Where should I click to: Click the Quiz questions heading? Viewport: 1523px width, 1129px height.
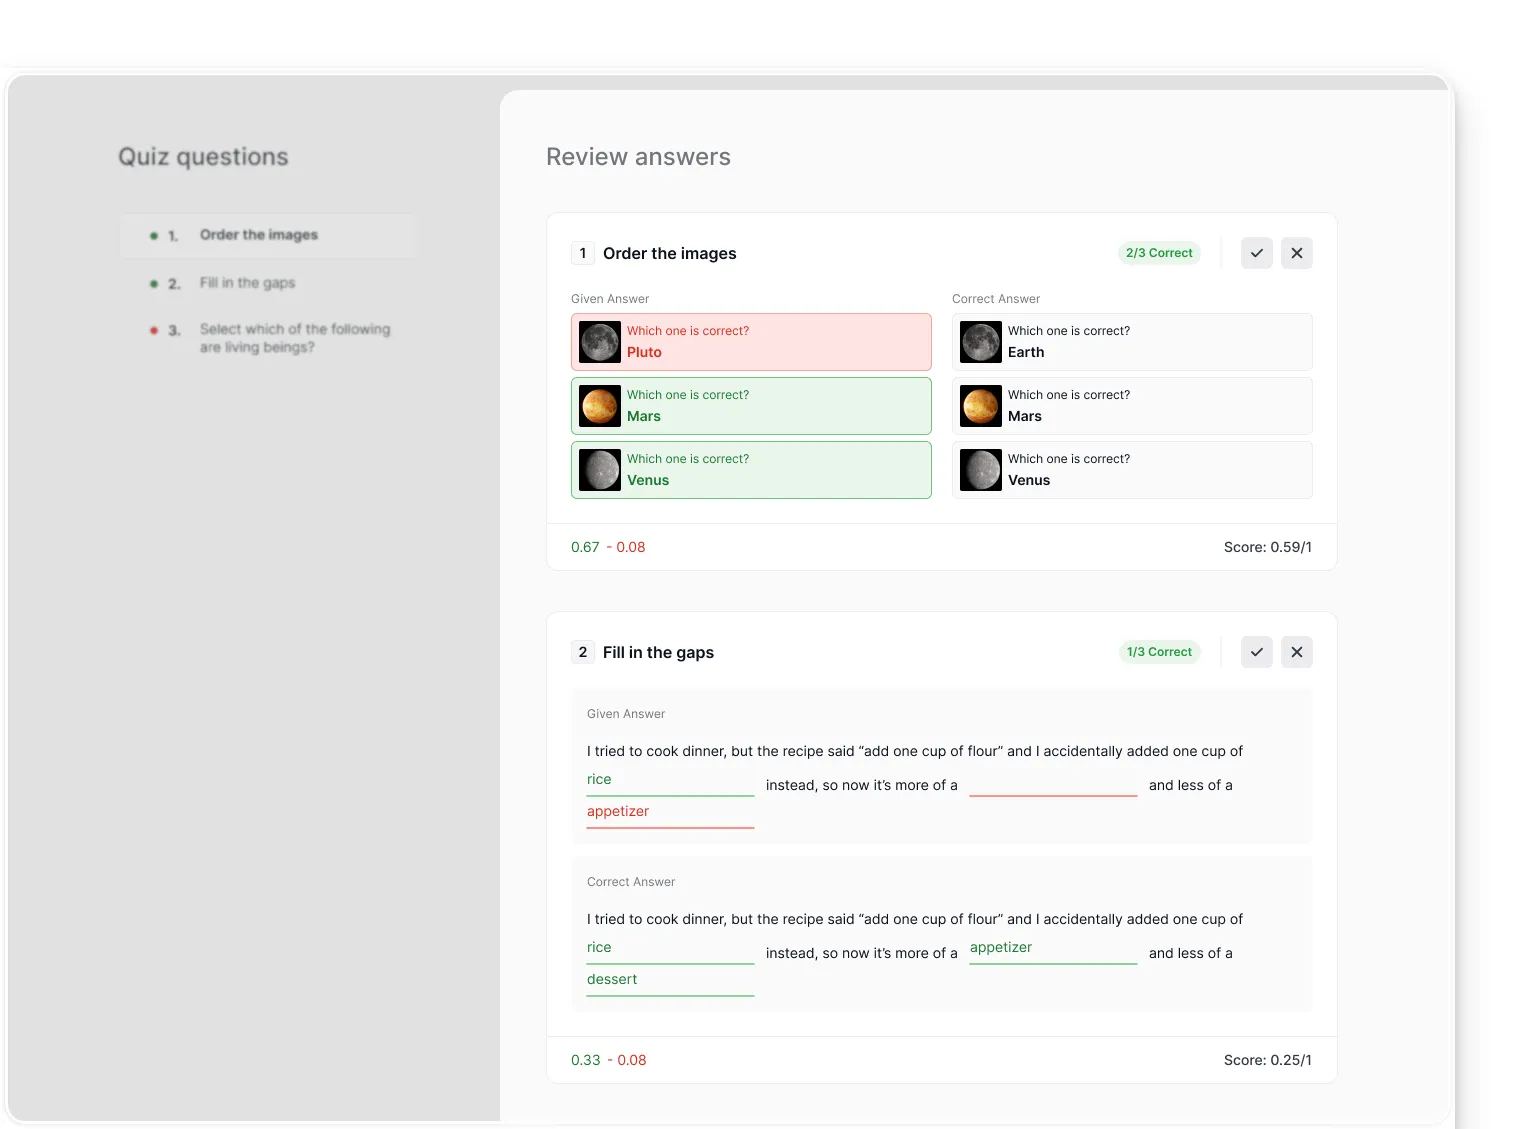pos(203,157)
